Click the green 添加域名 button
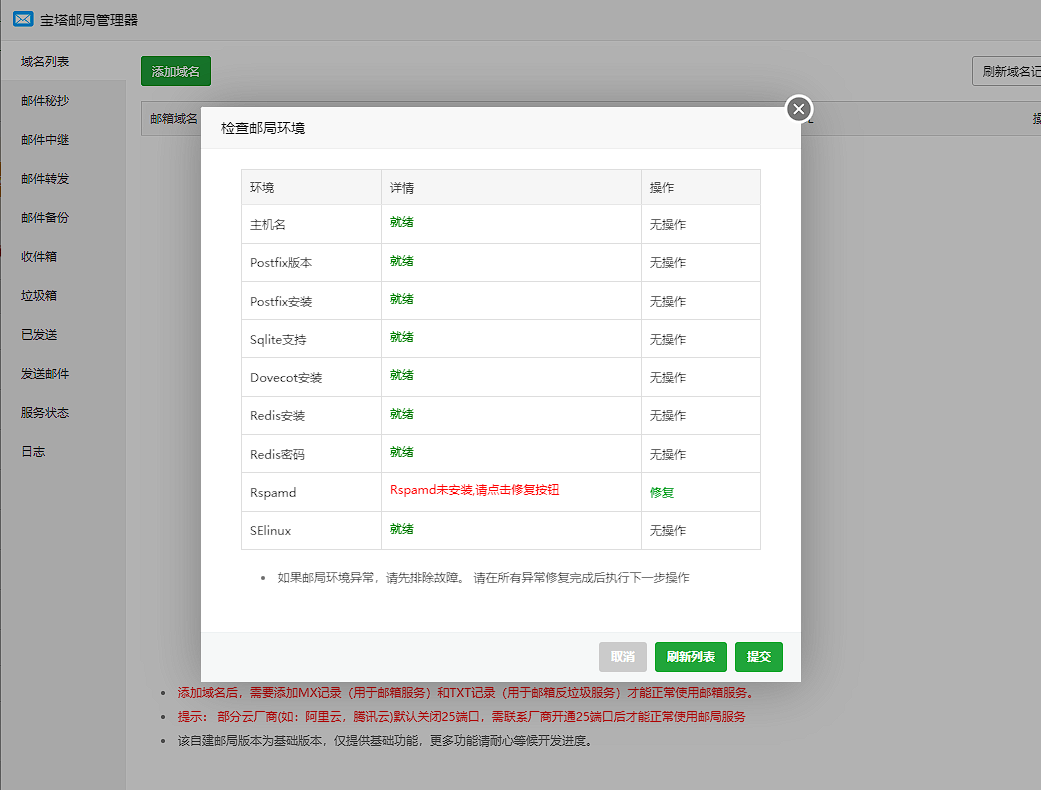This screenshot has height=790, width=1041. pyautogui.click(x=176, y=71)
